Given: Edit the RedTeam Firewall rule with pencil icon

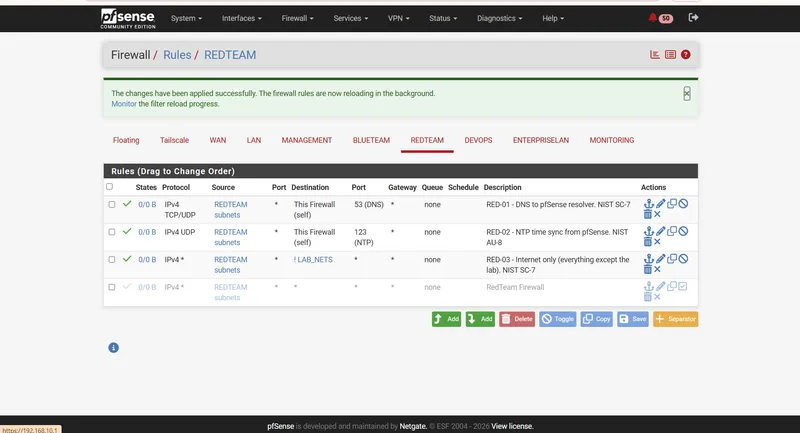Looking at the screenshot, I should (661, 286).
